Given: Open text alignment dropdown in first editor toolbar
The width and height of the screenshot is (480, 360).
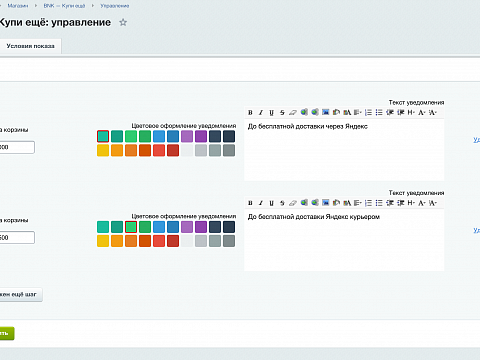Looking at the screenshot, I should coord(358,112).
